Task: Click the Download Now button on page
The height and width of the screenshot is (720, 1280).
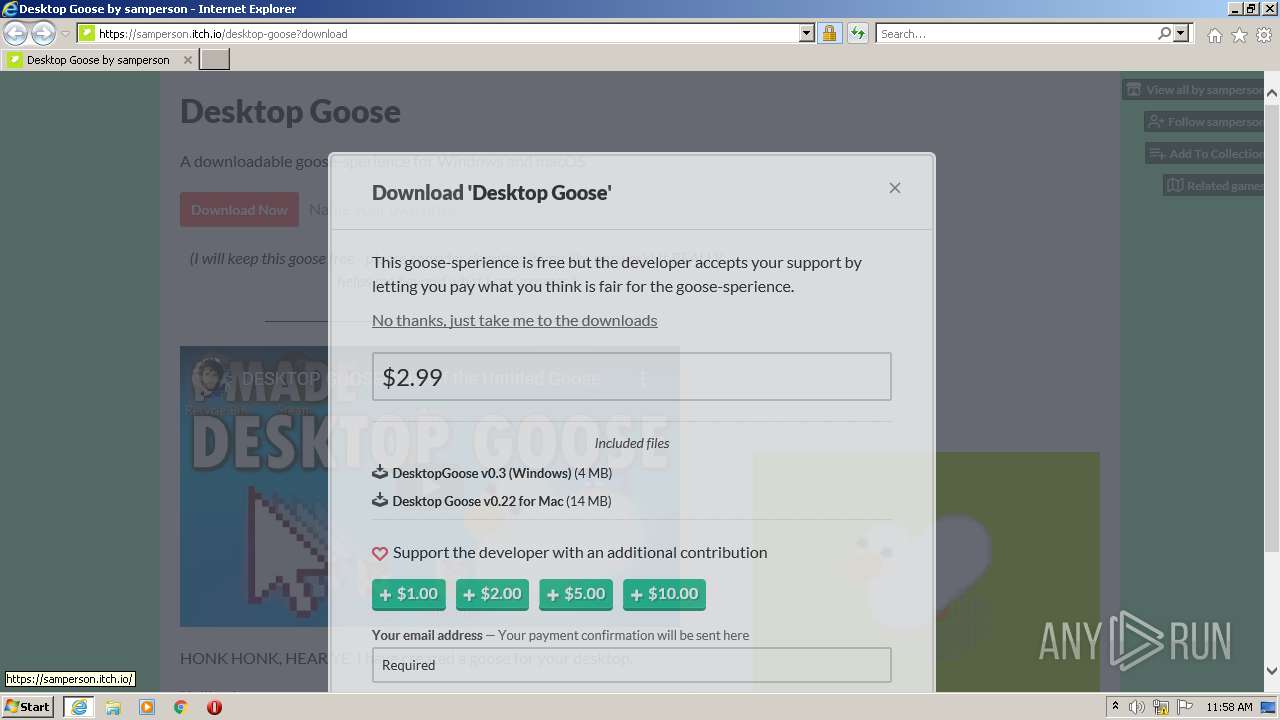Action: (x=239, y=209)
